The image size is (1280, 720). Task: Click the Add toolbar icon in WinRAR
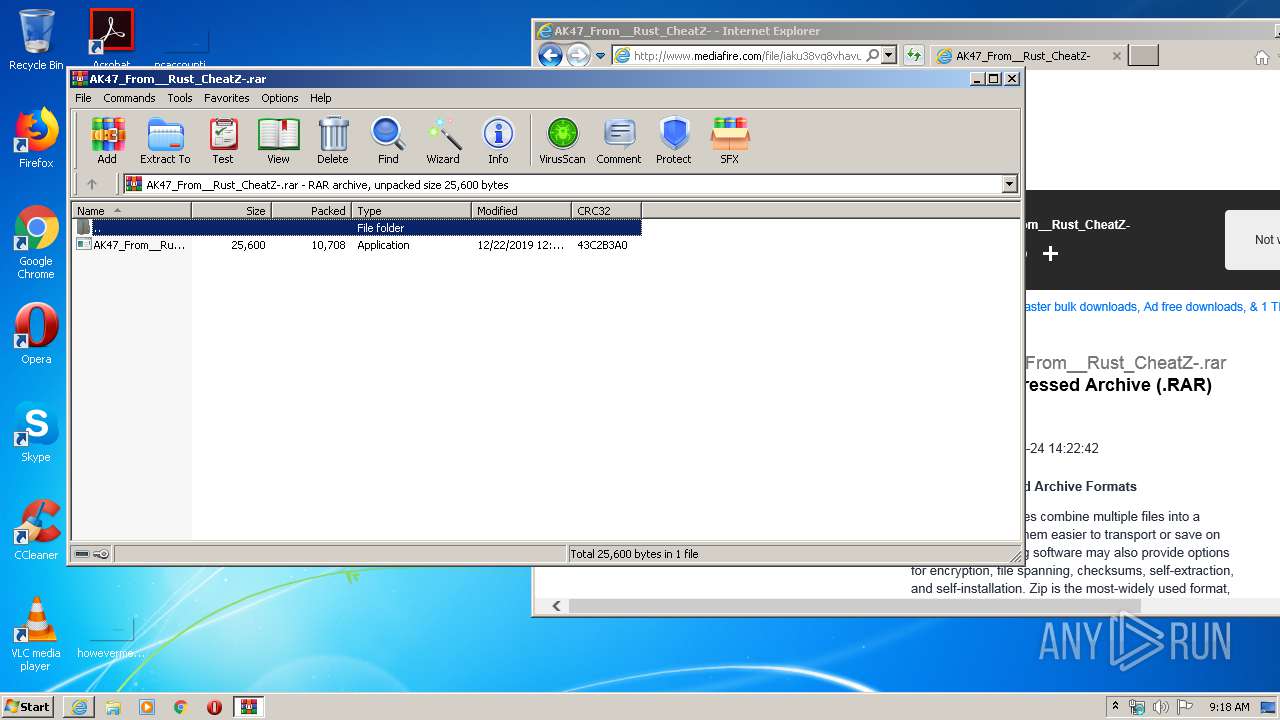[106, 140]
